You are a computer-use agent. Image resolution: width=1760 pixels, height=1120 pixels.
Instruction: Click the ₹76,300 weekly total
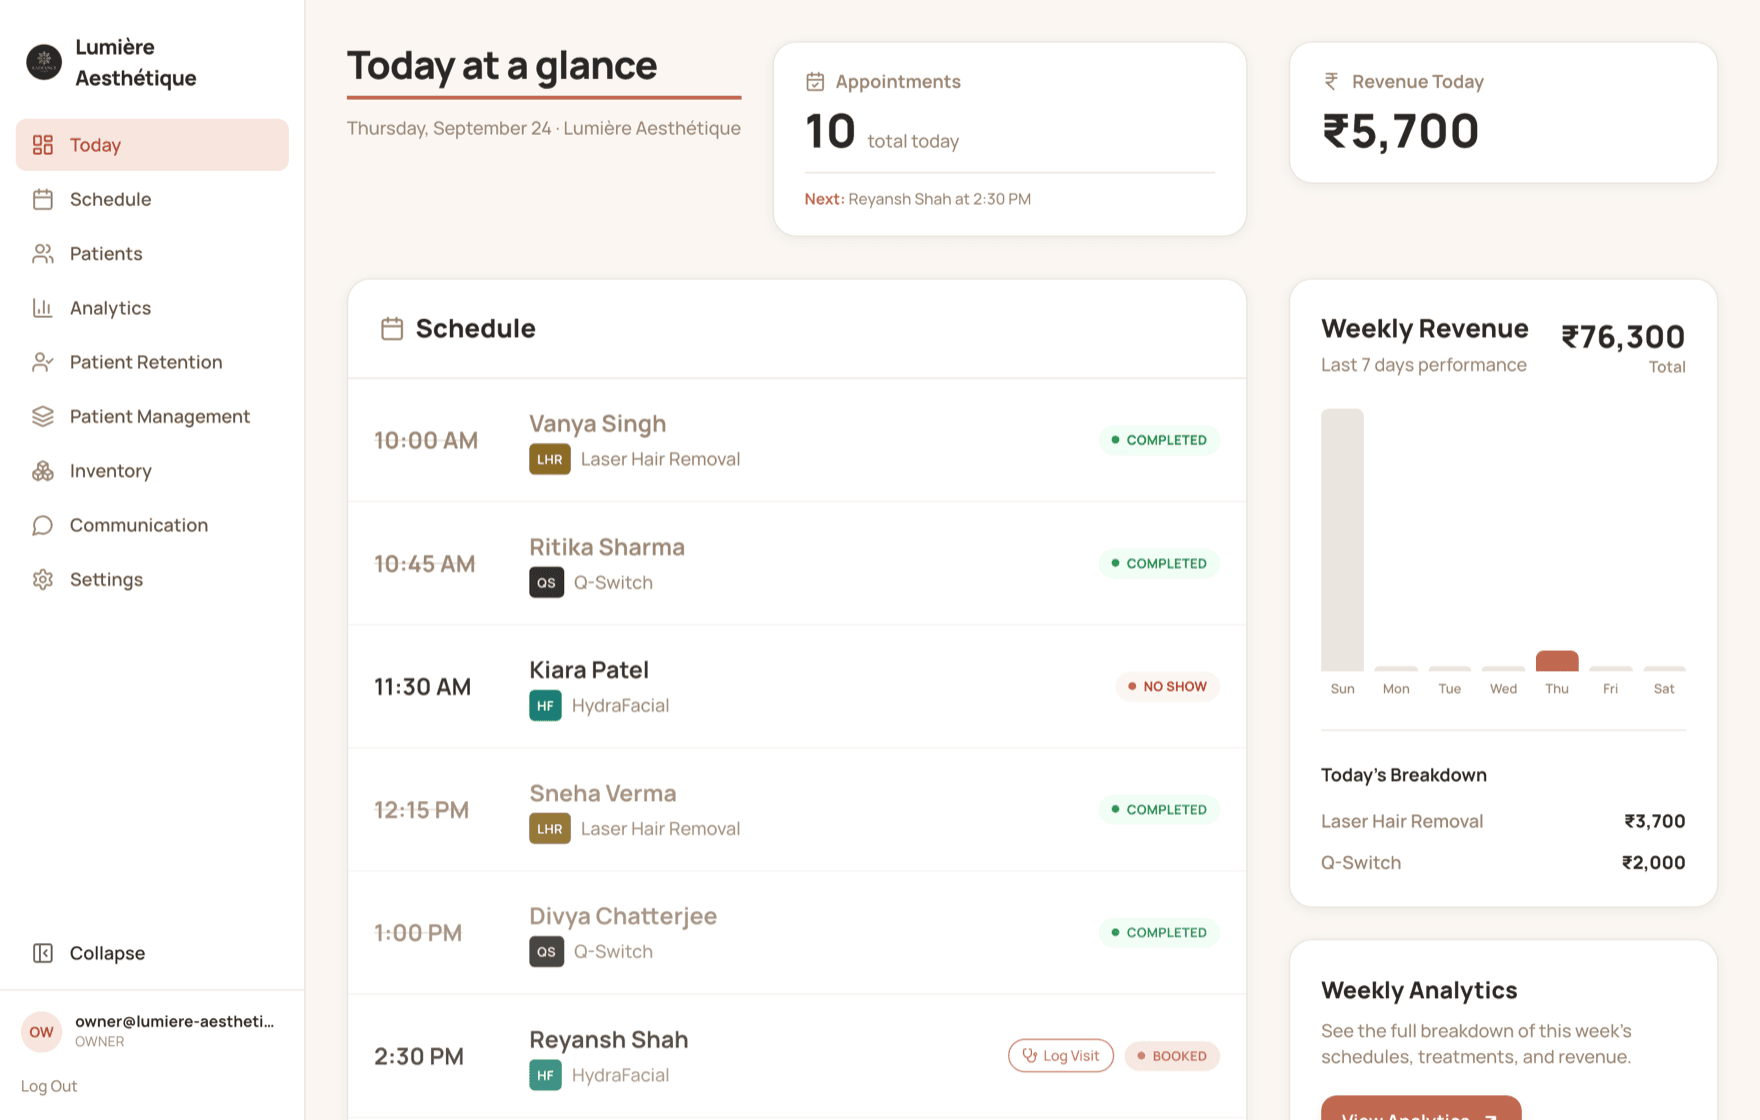tap(1623, 337)
